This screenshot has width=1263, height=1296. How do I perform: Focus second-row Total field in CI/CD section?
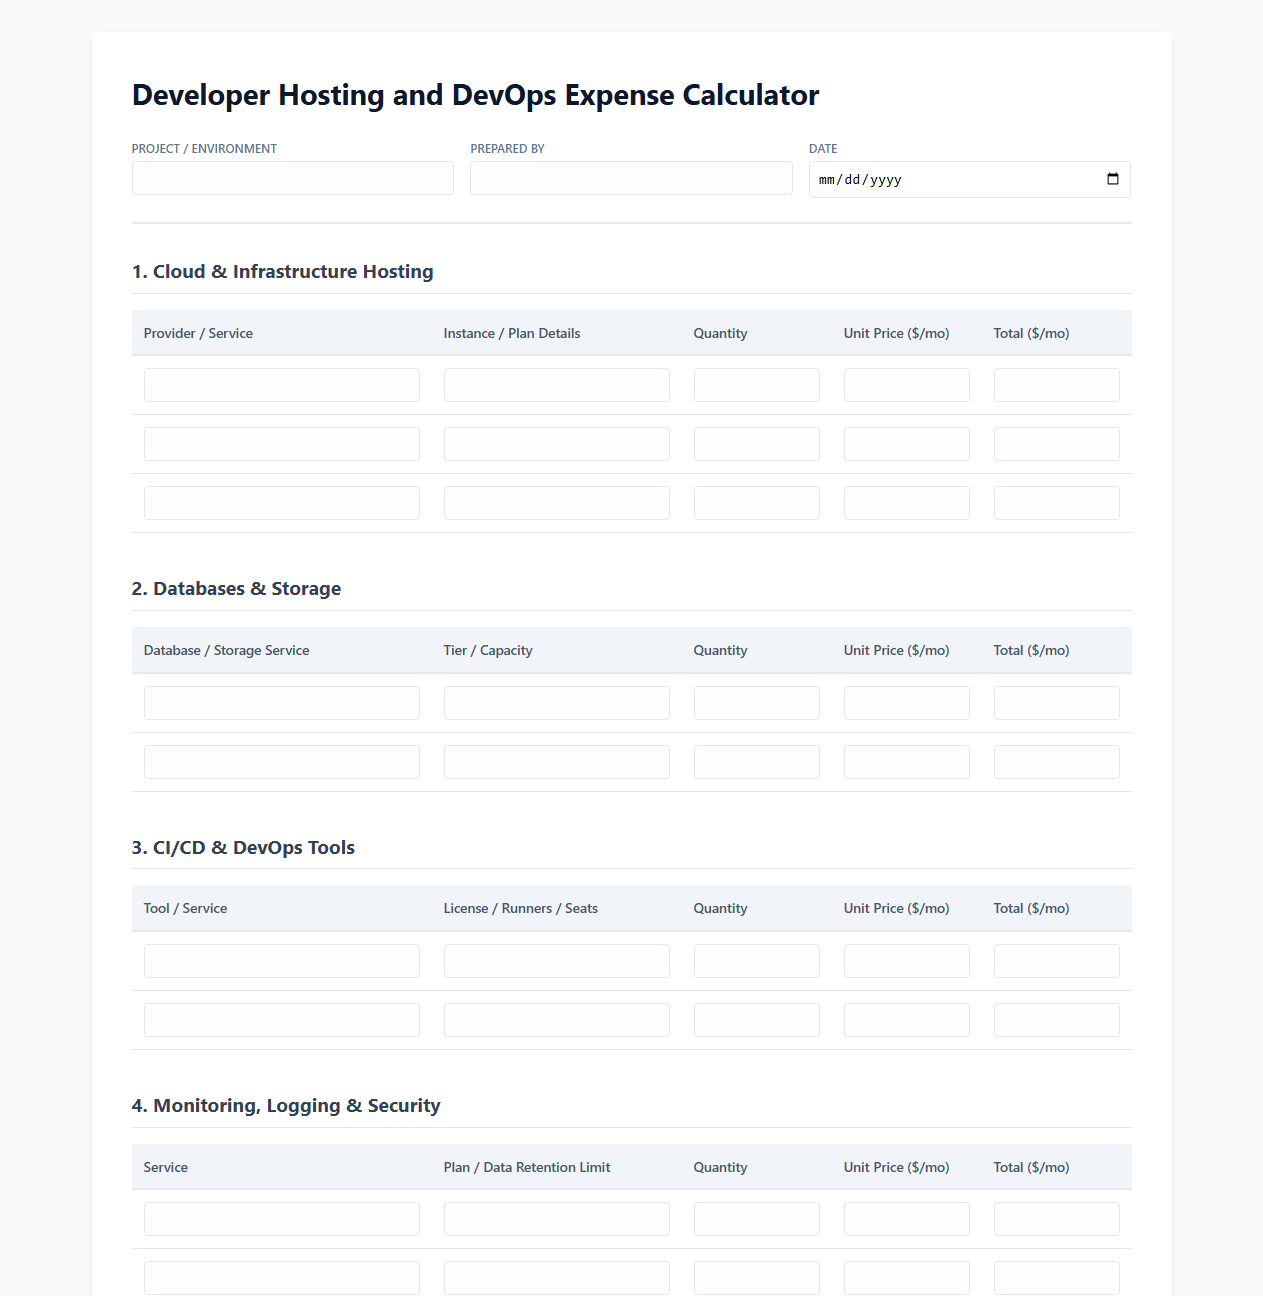tap(1057, 1020)
